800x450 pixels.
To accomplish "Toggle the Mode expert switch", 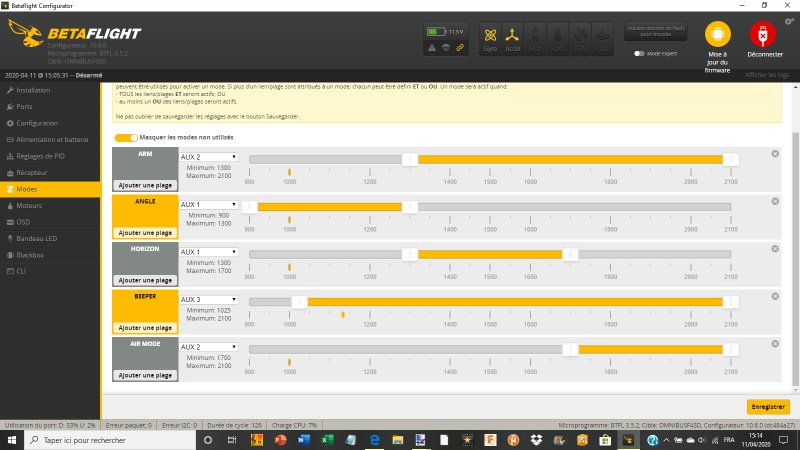I will click(x=639, y=53).
